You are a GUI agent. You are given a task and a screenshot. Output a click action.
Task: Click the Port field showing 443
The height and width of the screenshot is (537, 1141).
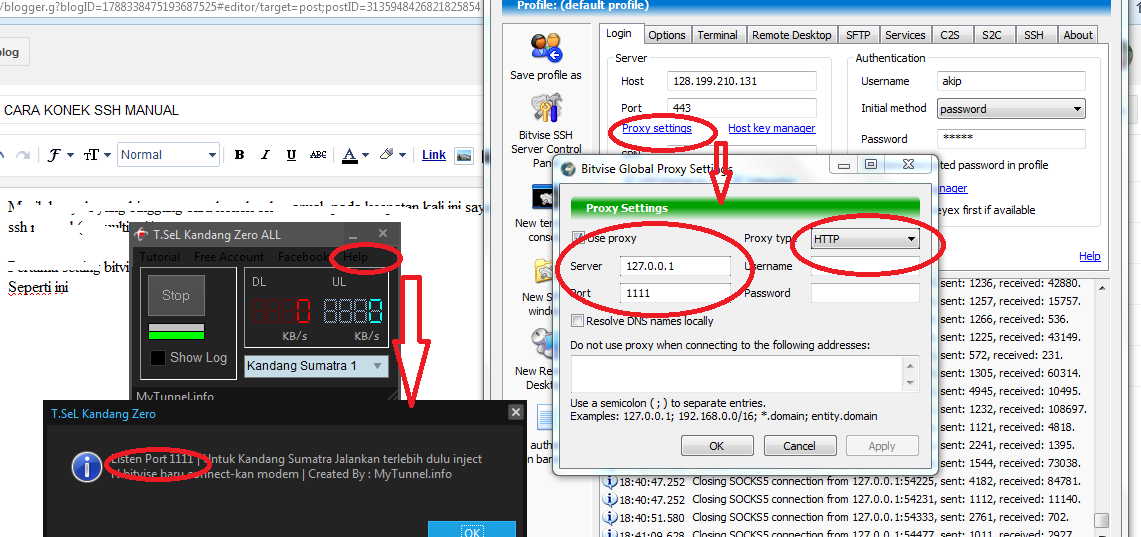[x=742, y=108]
